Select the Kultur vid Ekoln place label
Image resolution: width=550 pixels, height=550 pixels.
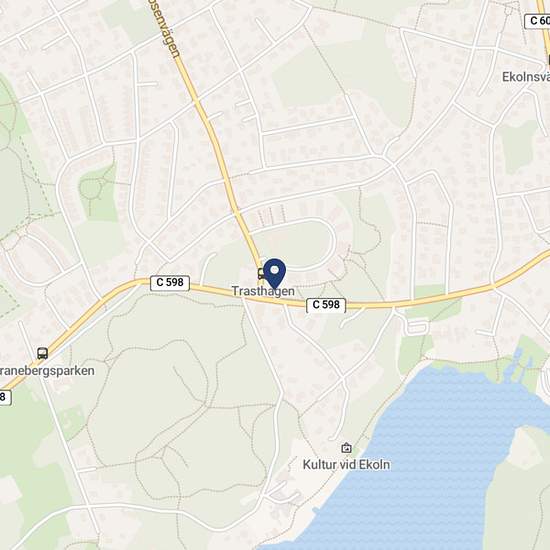click(346, 464)
